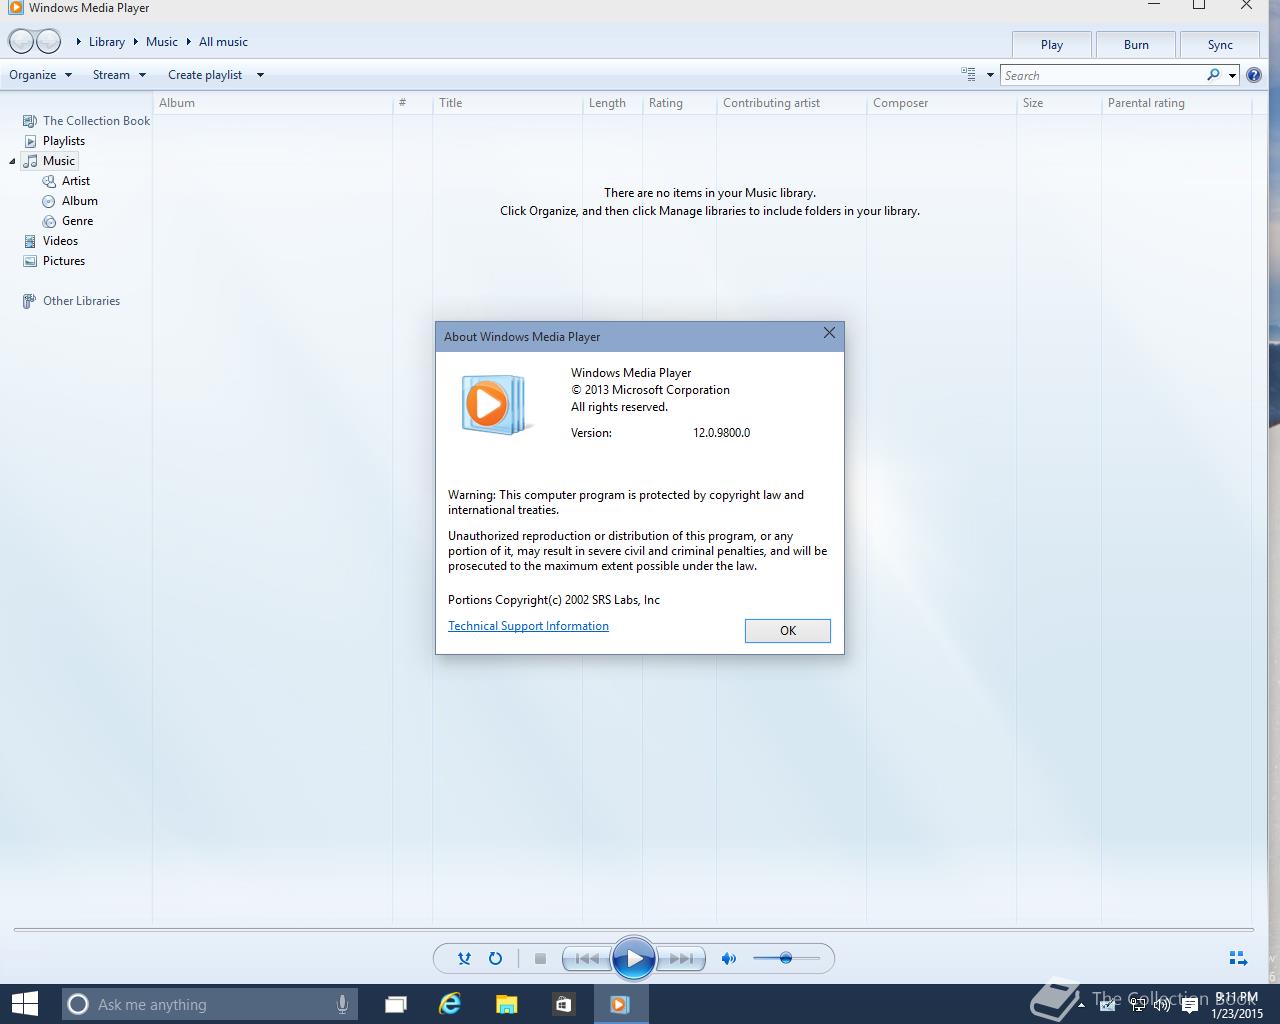Switch to Now Playing icon
Viewport: 1280px width, 1024px height.
(x=1237, y=958)
